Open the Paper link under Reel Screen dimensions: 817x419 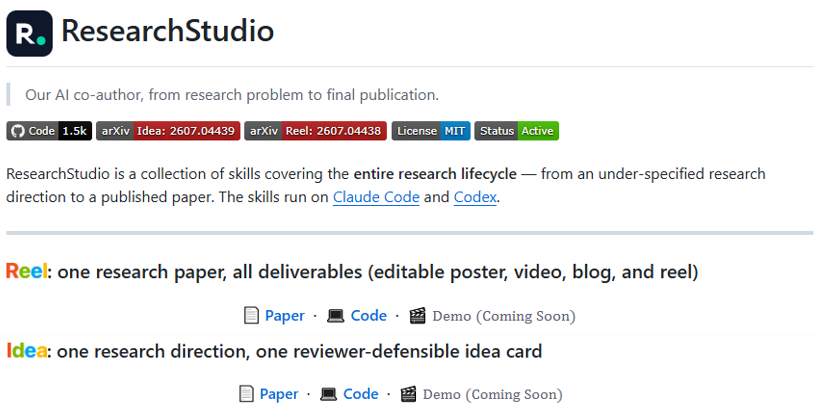click(x=284, y=316)
